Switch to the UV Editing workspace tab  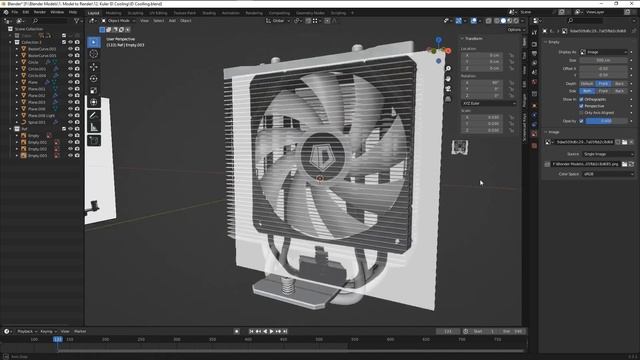158,13
